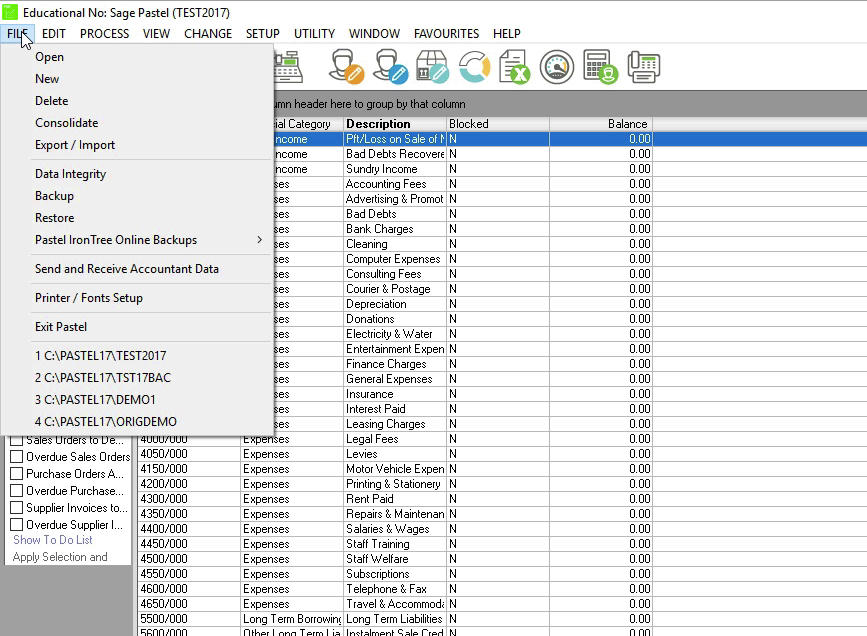The width and height of the screenshot is (867, 636).
Task: Click the Excel document export icon
Action: click(x=514, y=67)
